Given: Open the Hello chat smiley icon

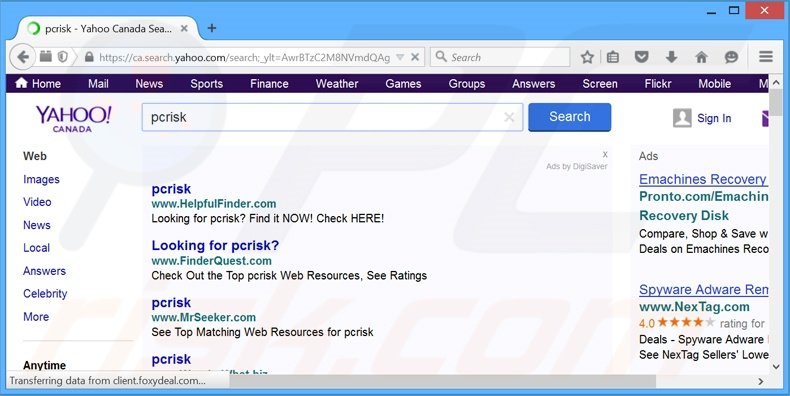Looking at the screenshot, I should [731, 57].
